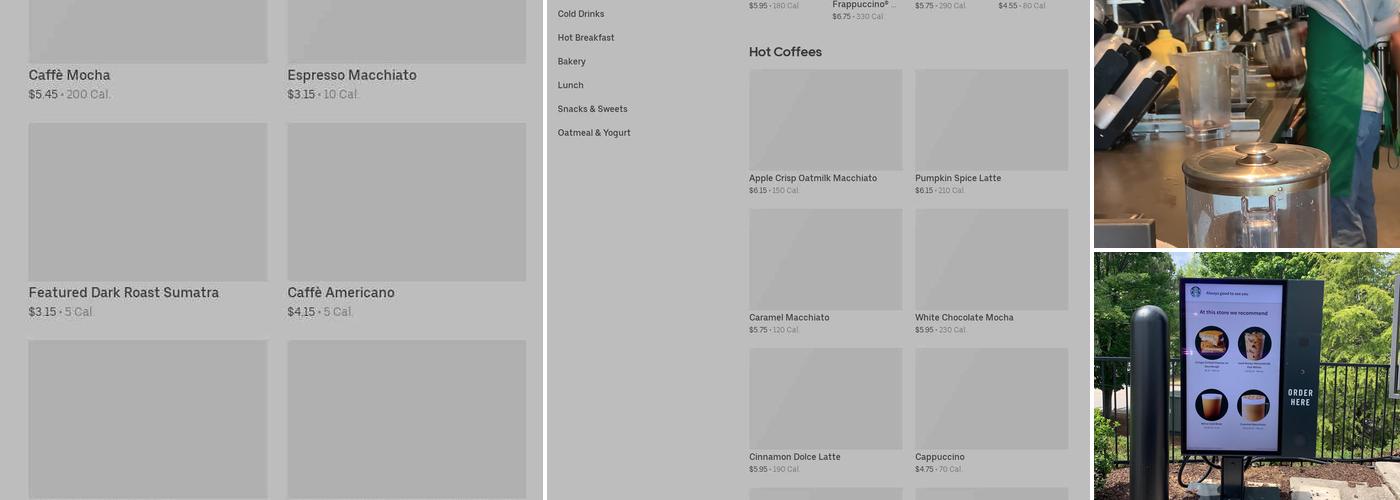Screen dimensions: 1400x500
Task: Click the Cappuccino item name
Action: [940, 457]
